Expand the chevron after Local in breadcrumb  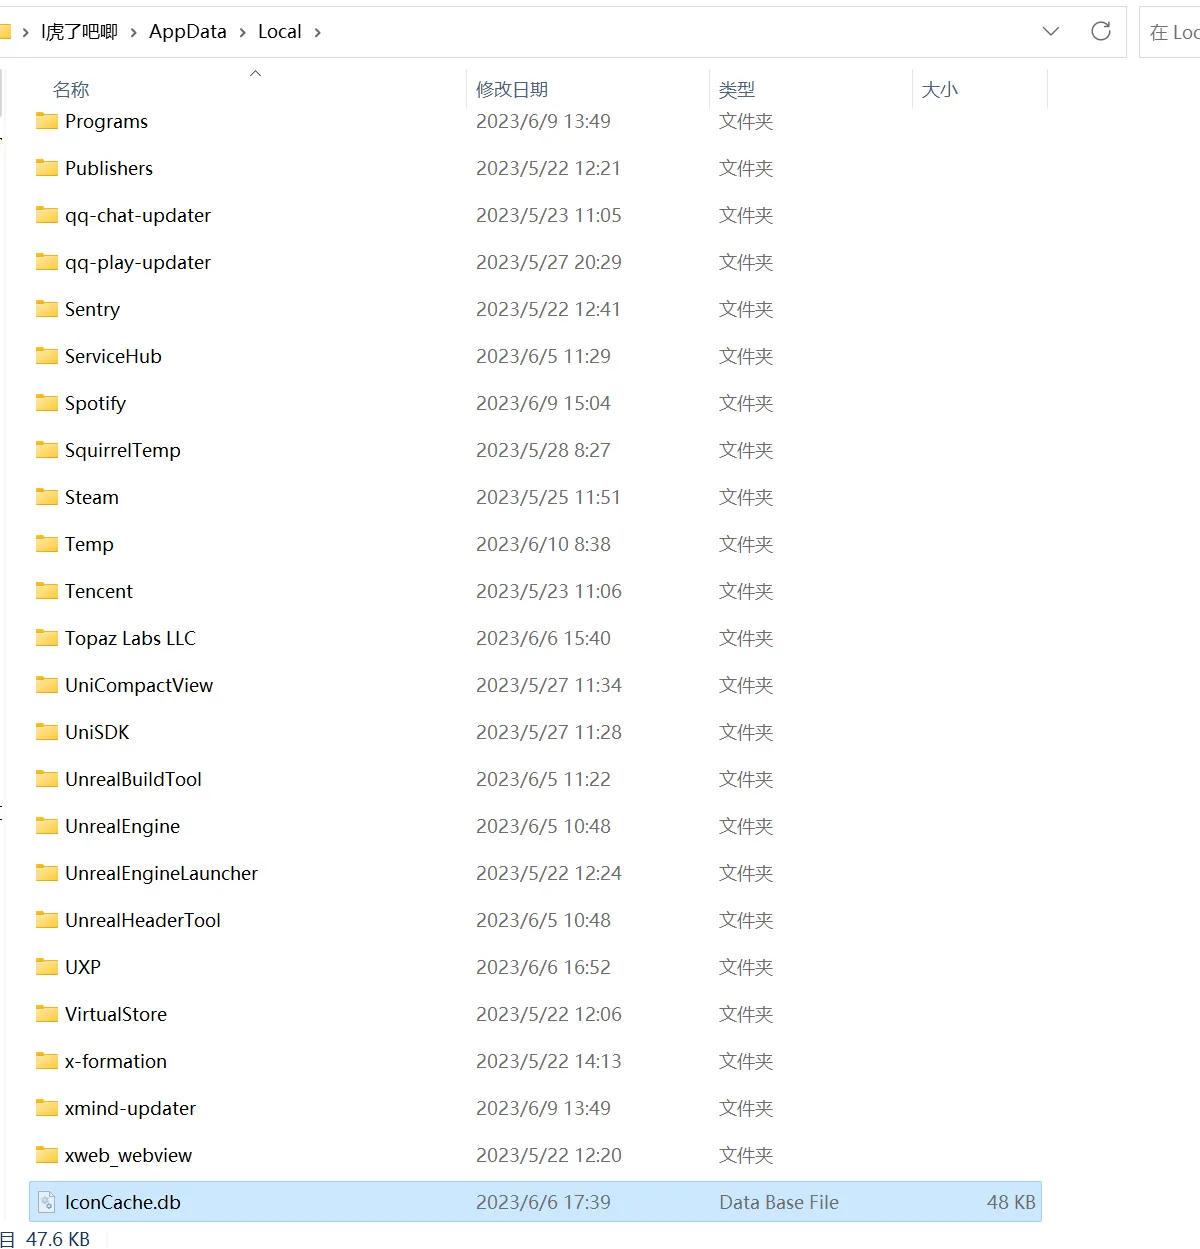318,32
